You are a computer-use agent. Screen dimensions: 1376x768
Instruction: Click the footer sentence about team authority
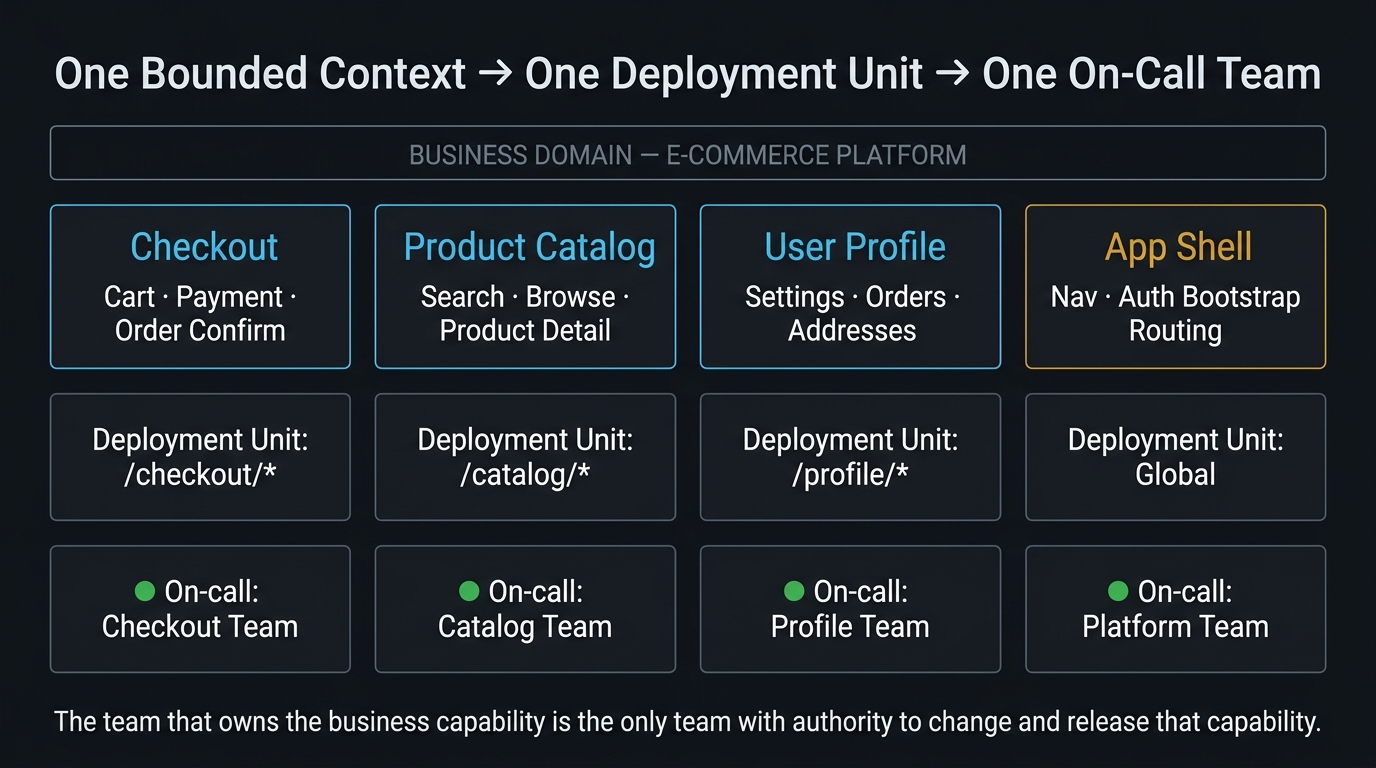(688, 721)
